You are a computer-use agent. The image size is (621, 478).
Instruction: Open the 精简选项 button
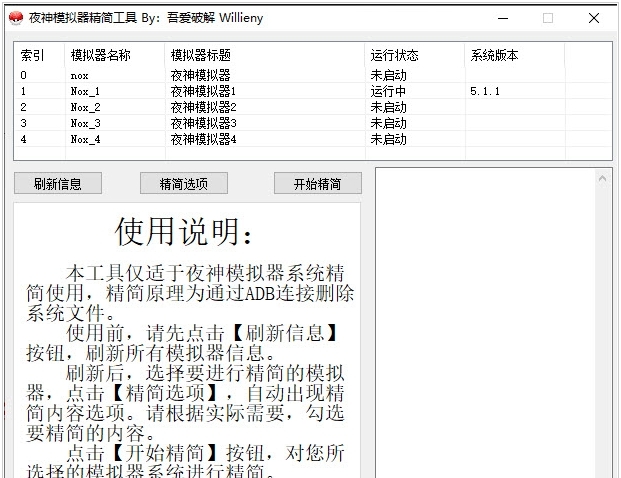tap(184, 183)
